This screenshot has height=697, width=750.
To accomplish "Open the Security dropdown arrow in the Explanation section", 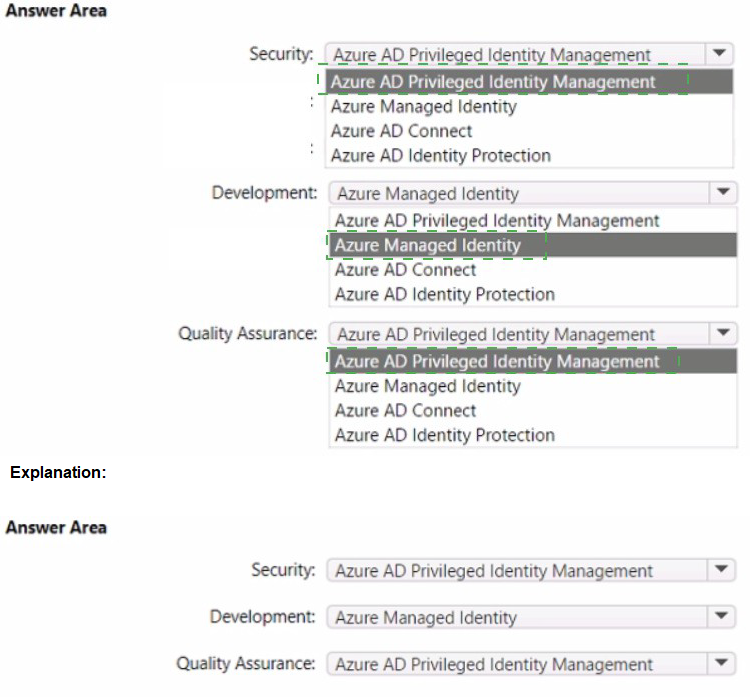I will point(721,570).
